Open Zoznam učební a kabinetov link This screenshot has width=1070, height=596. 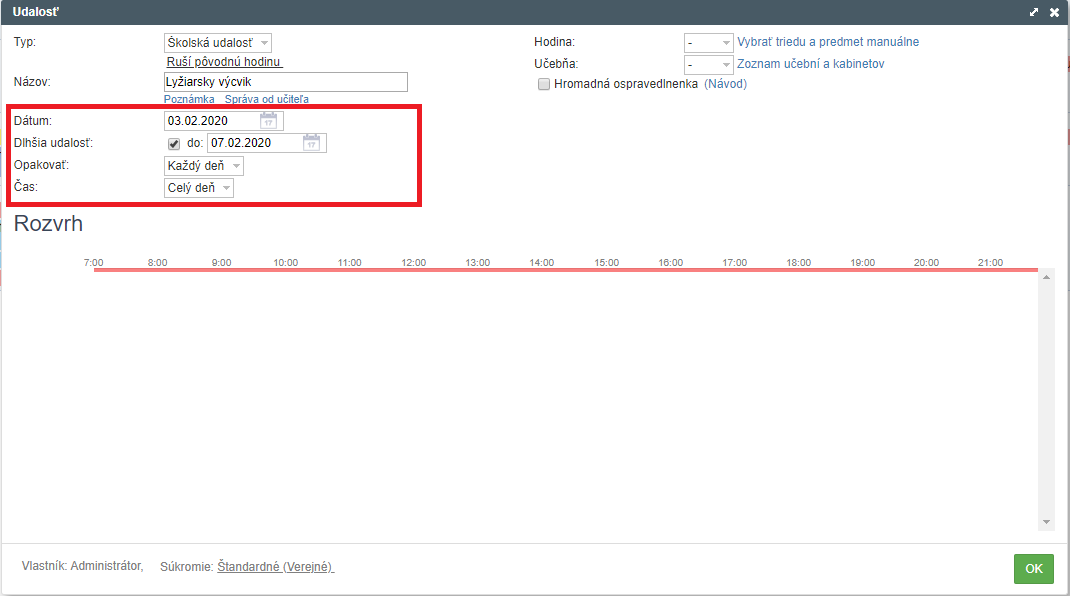(x=811, y=63)
